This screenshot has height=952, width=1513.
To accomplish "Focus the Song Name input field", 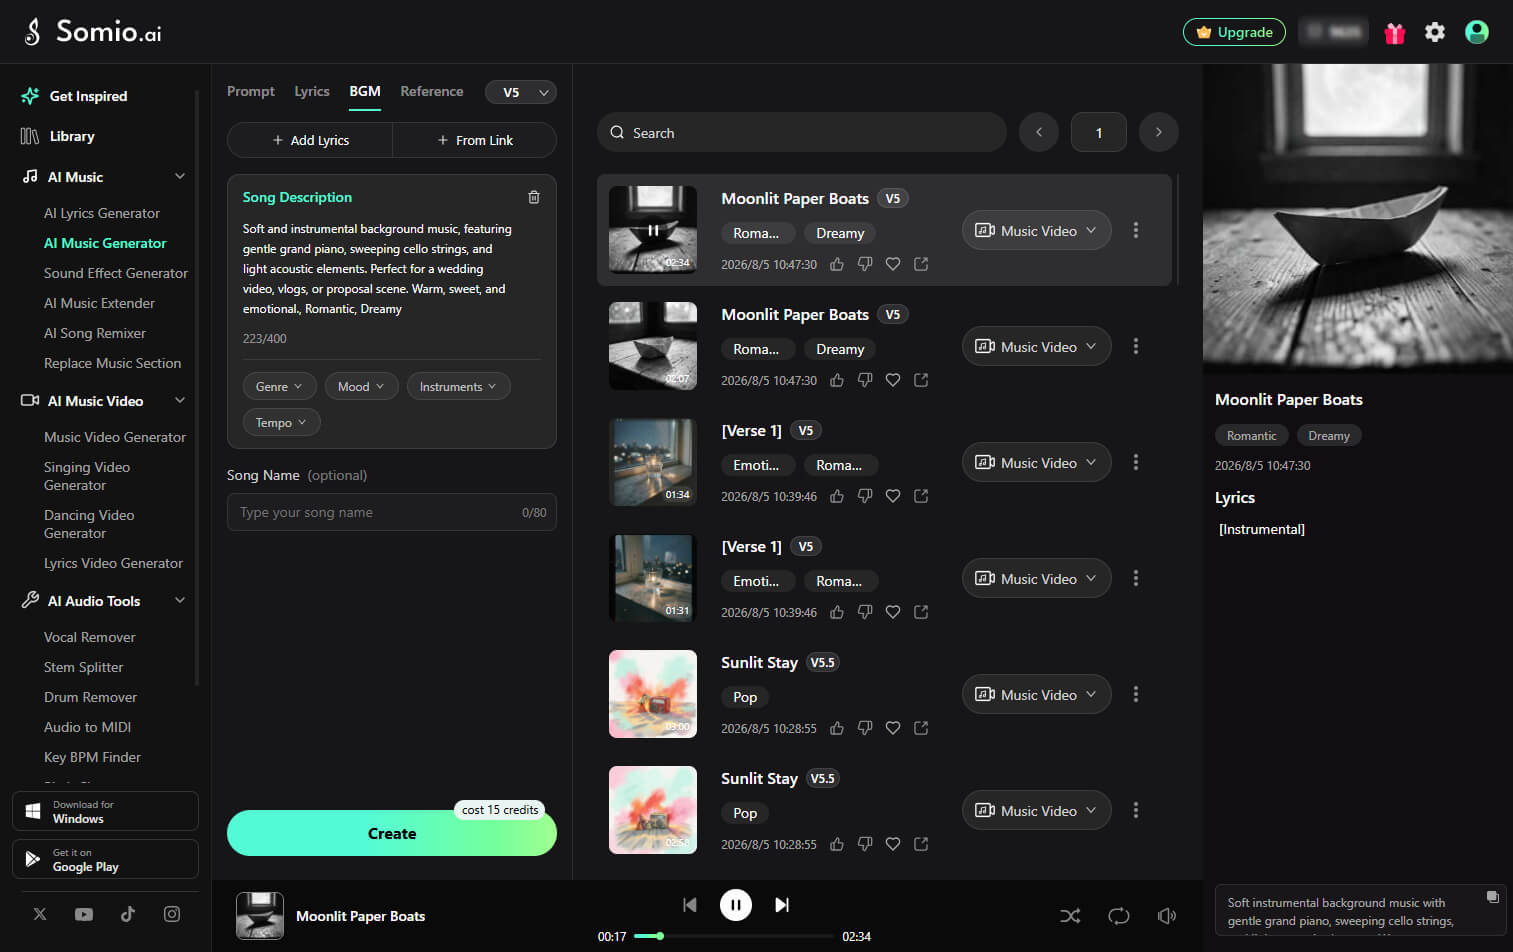I will (392, 512).
